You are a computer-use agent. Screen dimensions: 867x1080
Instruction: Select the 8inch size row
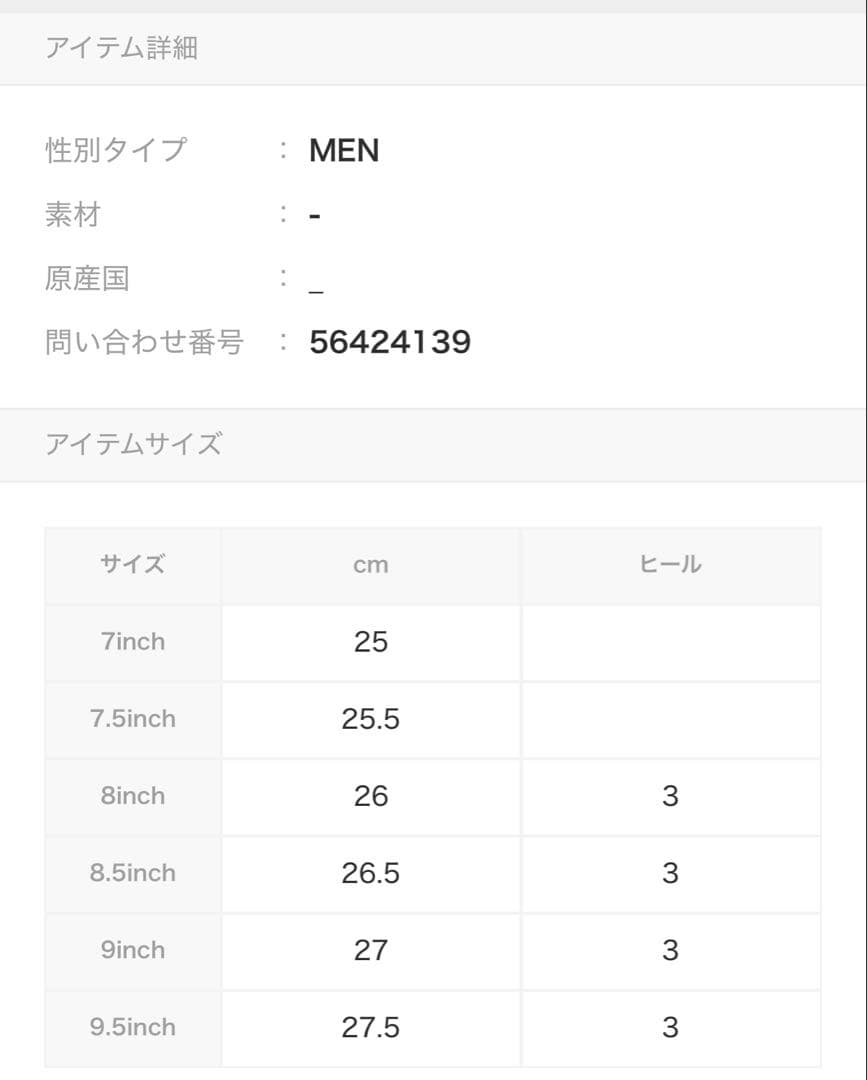pos(133,796)
